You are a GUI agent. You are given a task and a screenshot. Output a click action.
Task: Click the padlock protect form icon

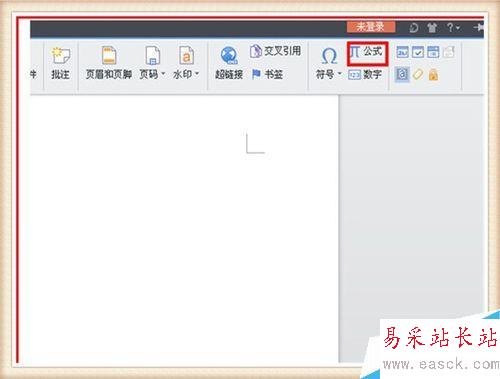[433, 74]
